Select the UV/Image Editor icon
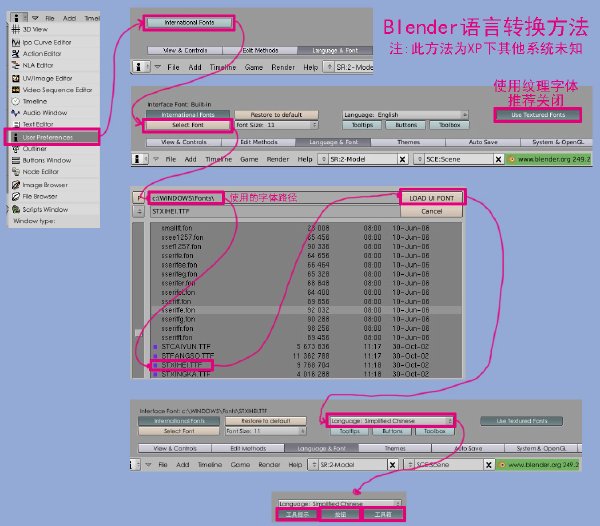Image resolution: width=600 pixels, height=526 pixels. coord(16,78)
